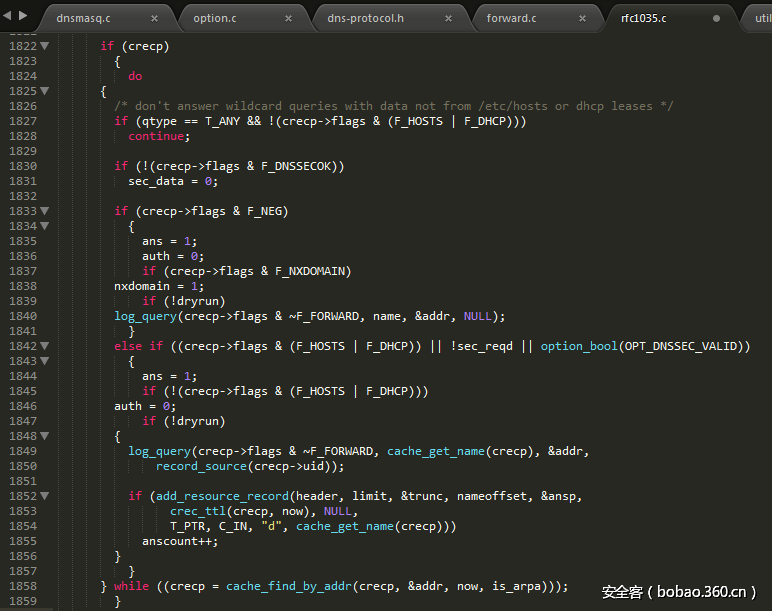The height and width of the screenshot is (611, 772).
Task: Collapse the F_NEG if block at line 1833
Action: (44, 211)
